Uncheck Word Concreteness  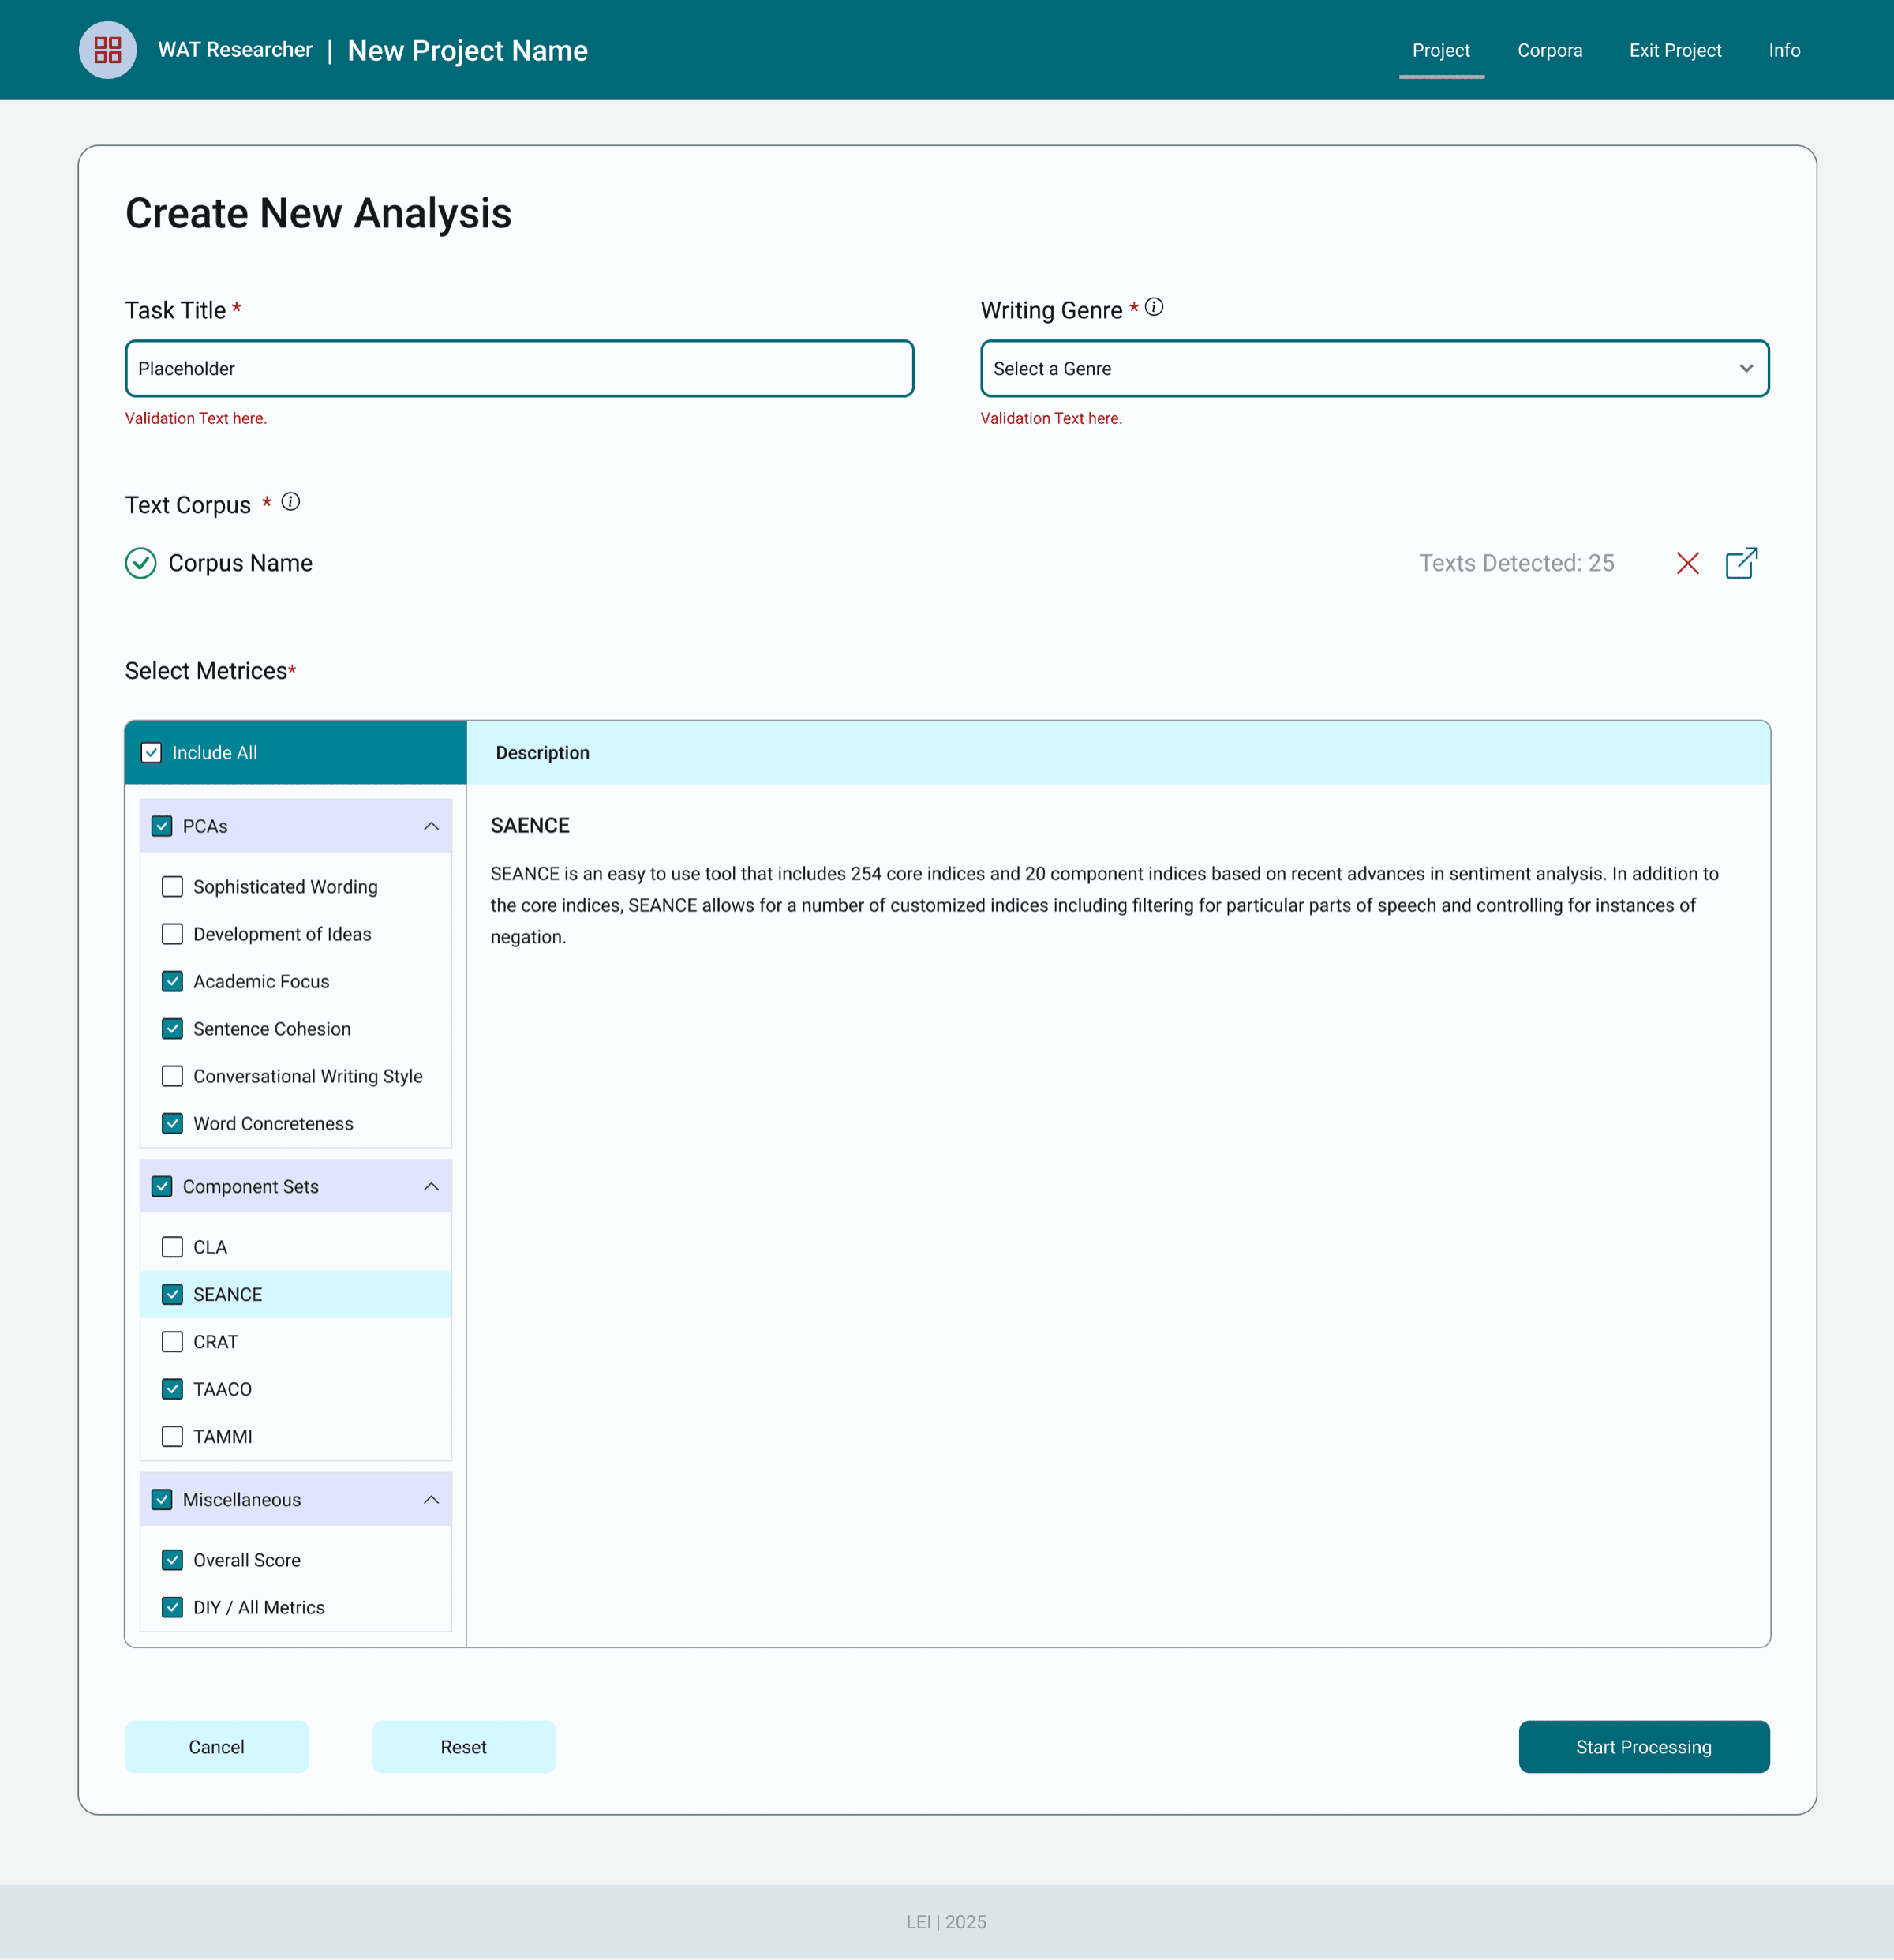pyautogui.click(x=172, y=1124)
